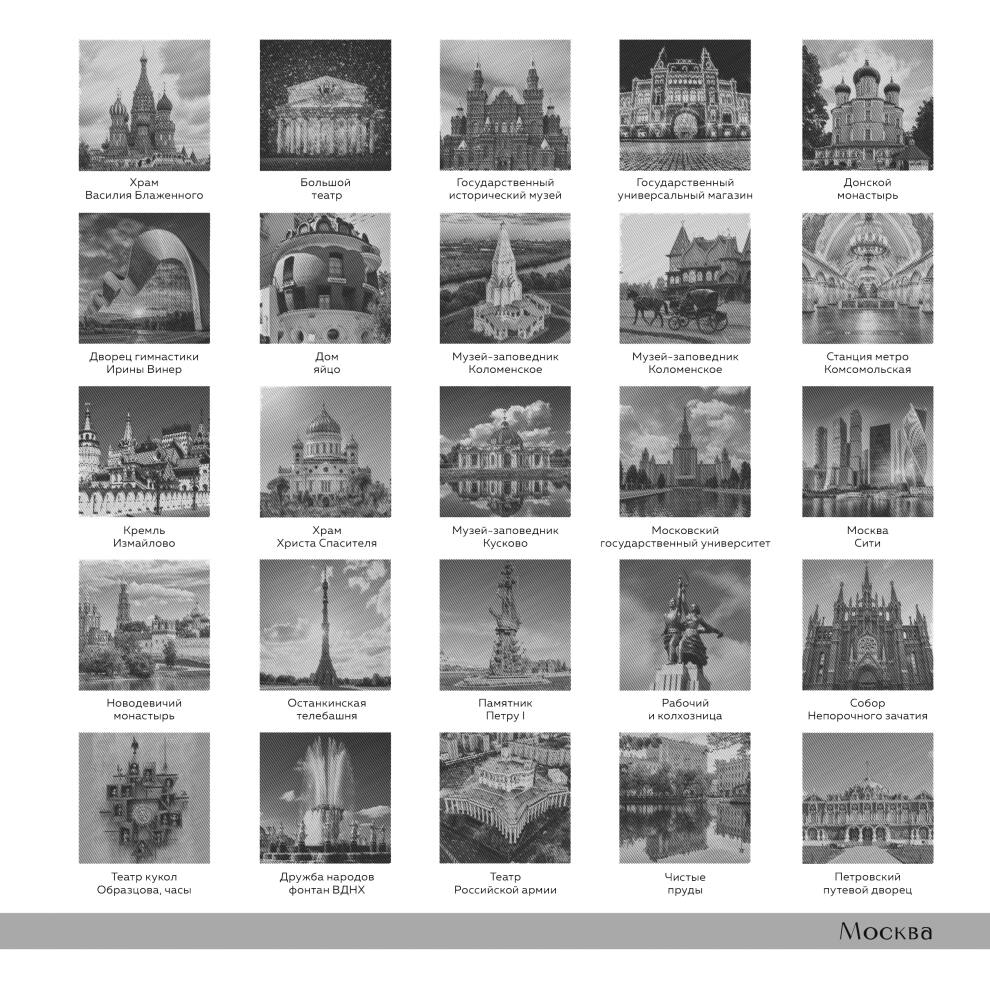Click the Станция метро Комсомольская photo
990x990 pixels.
pyautogui.click(x=867, y=278)
